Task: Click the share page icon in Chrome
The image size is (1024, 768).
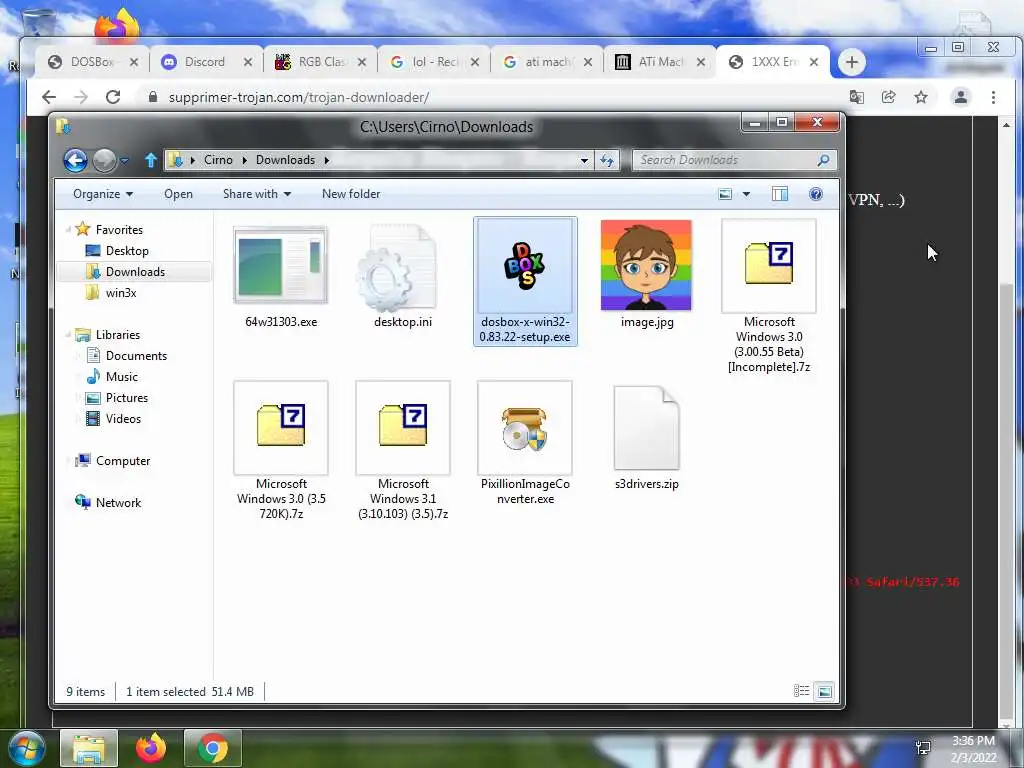Action: point(888,97)
